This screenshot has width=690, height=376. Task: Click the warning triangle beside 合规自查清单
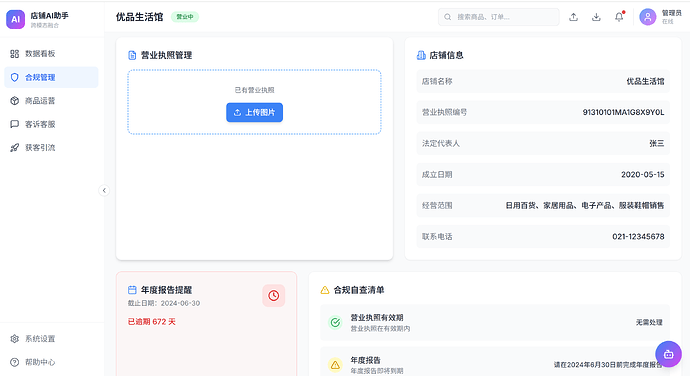(325, 290)
